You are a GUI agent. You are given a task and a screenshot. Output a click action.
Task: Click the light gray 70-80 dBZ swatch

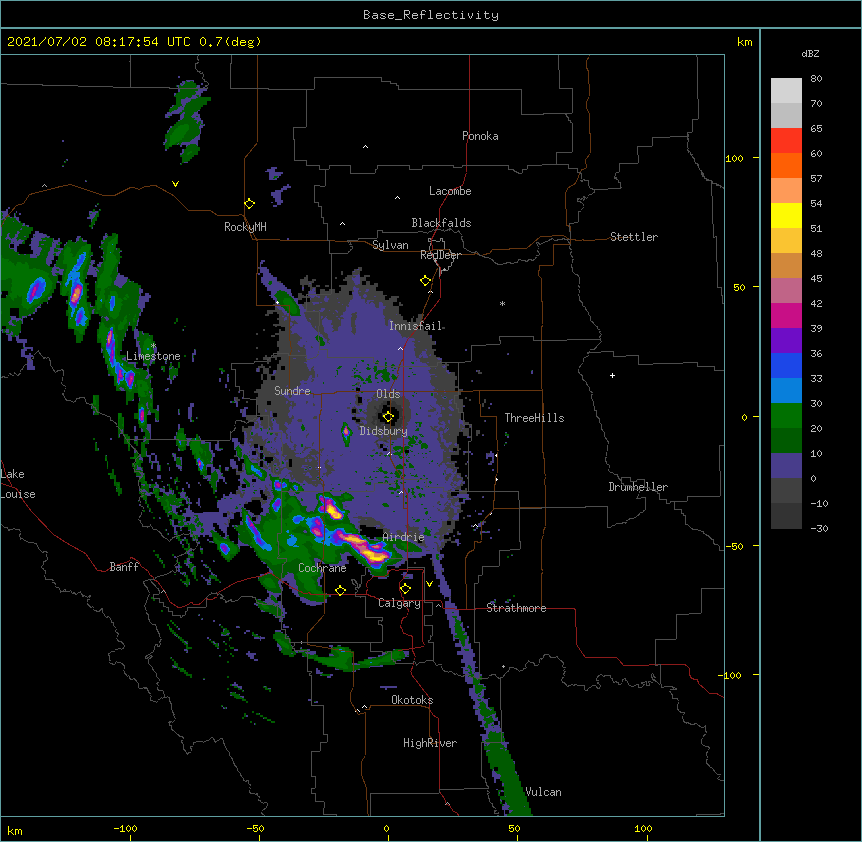[786, 91]
